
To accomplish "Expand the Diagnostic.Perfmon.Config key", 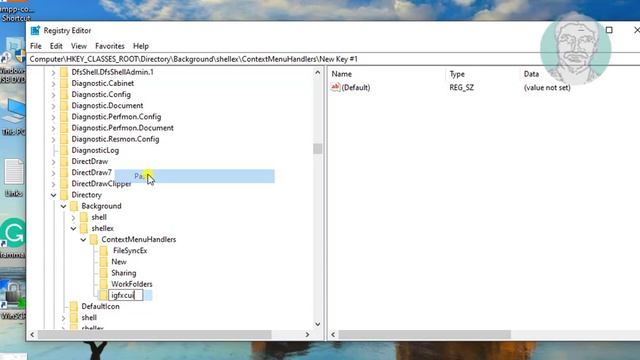I will 53,117.
